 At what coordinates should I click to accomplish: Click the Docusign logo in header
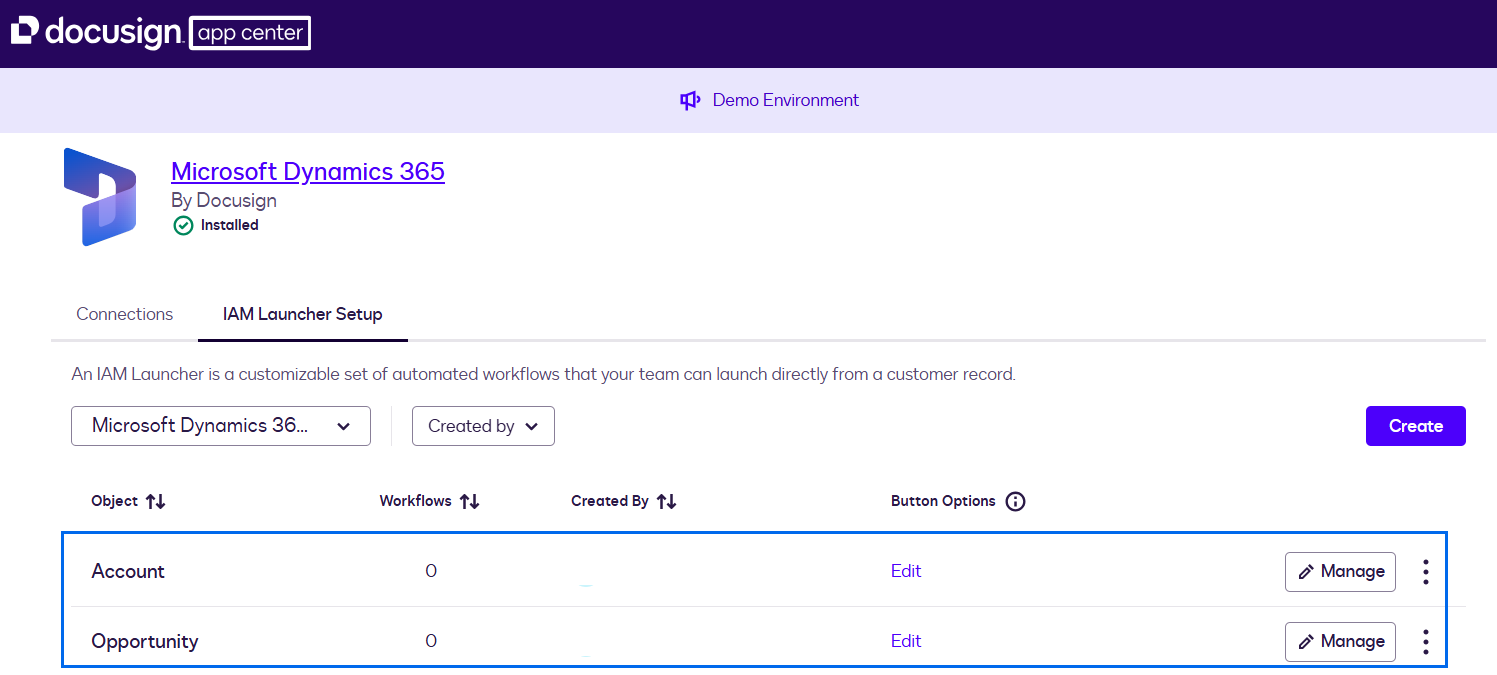coord(96,32)
